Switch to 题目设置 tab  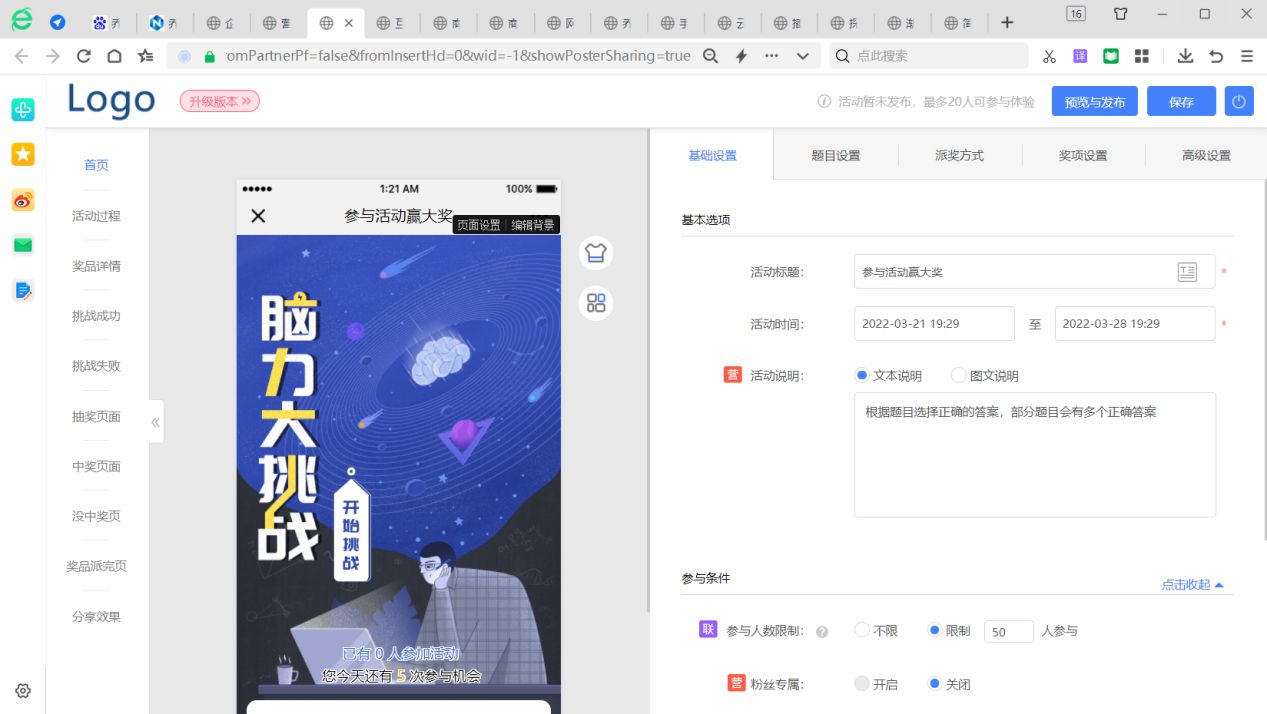(x=836, y=155)
